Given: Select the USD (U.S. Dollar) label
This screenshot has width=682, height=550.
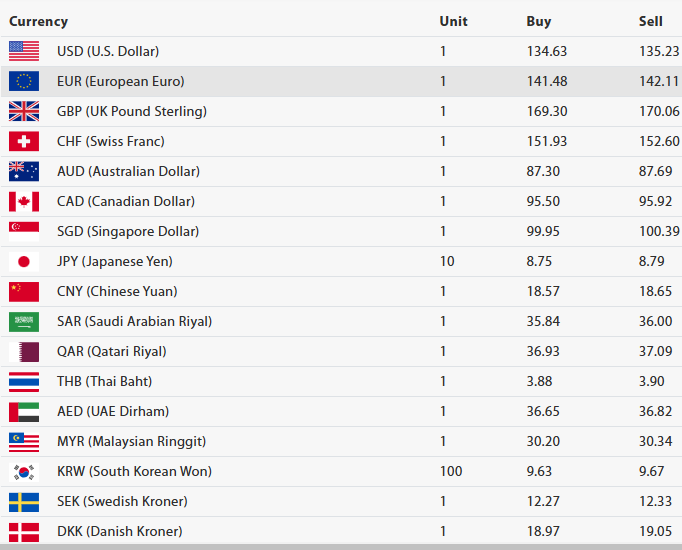Looking at the screenshot, I should (x=108, y=51).
